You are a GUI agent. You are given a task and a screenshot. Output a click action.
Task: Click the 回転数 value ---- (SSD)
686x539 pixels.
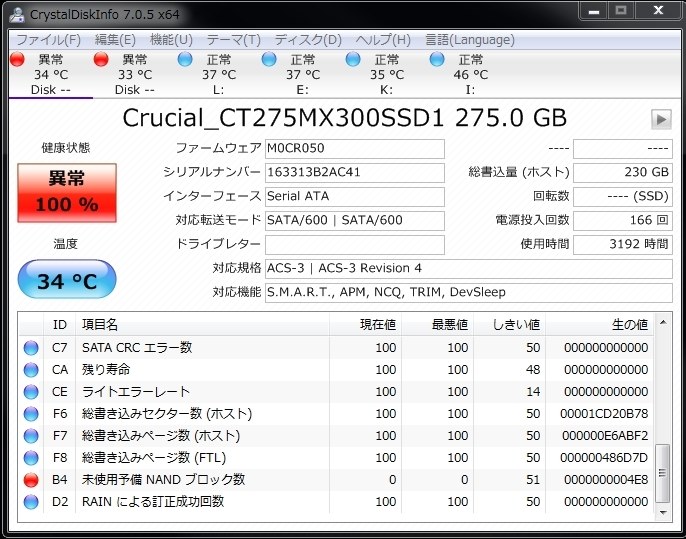[x=623, y=197]
